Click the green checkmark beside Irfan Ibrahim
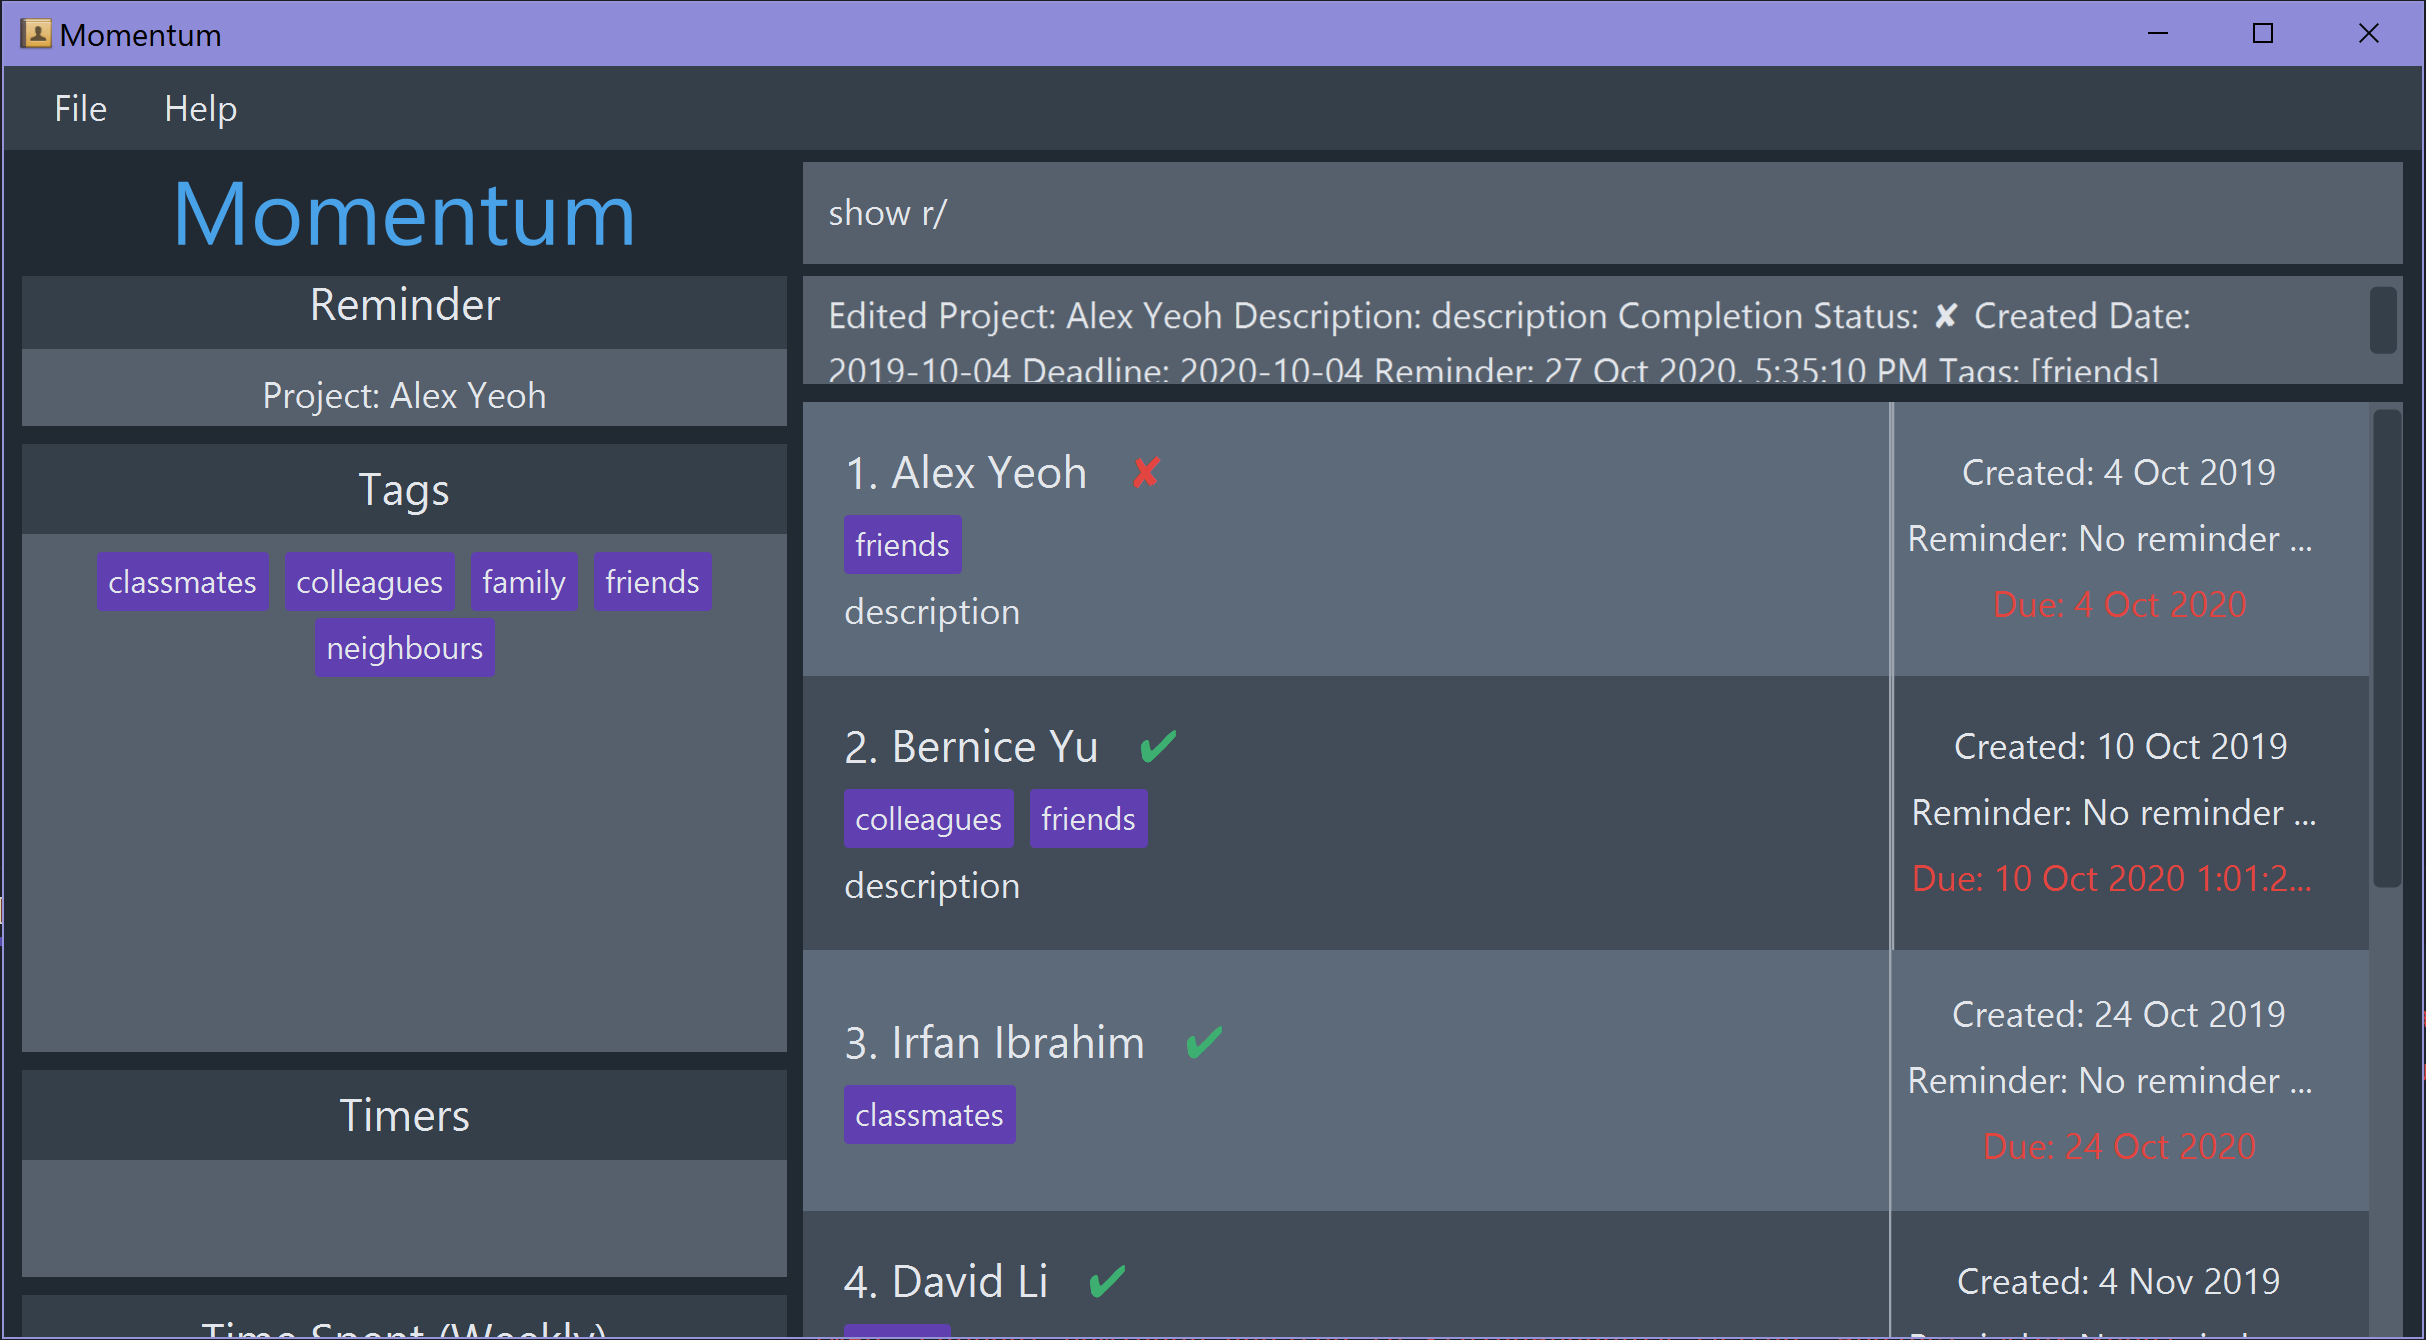The image size is (2426, 1340). tap(1203, 1042)
